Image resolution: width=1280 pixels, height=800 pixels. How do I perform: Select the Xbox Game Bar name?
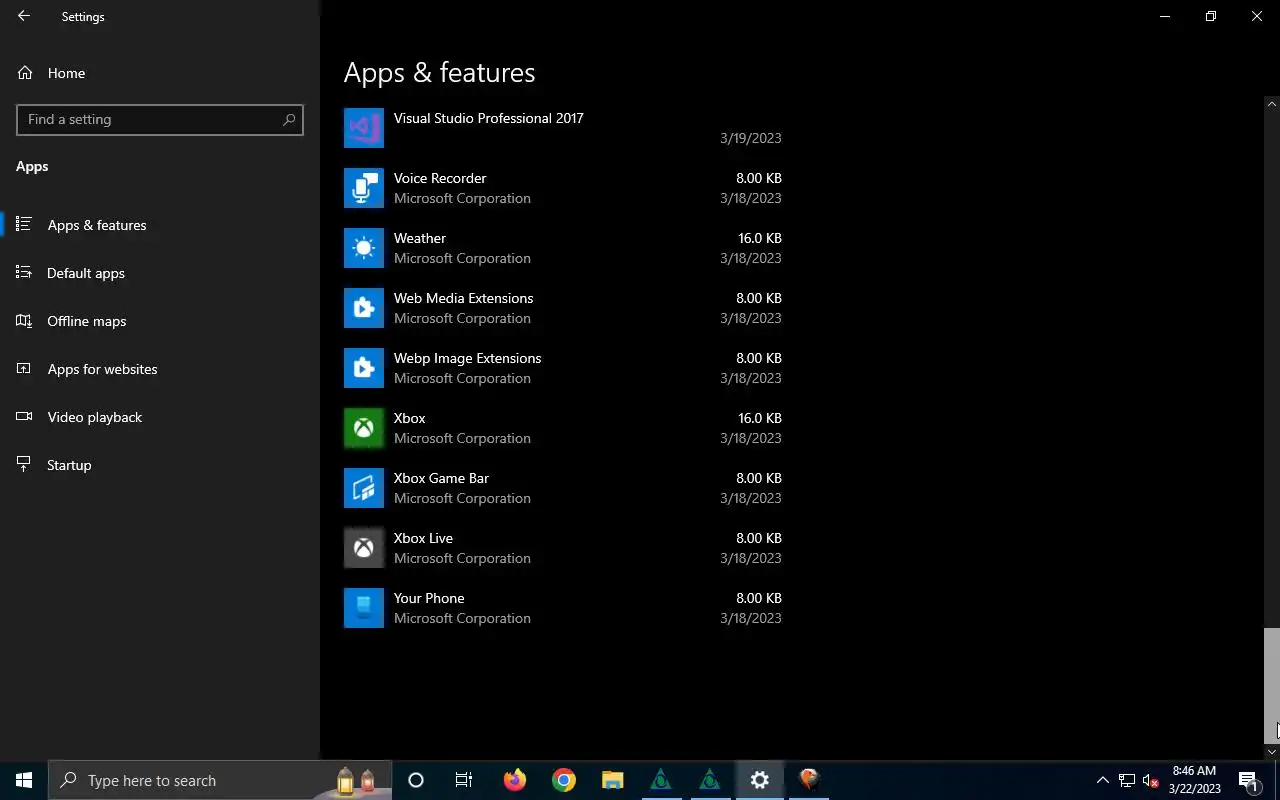[x=441, y=478]
